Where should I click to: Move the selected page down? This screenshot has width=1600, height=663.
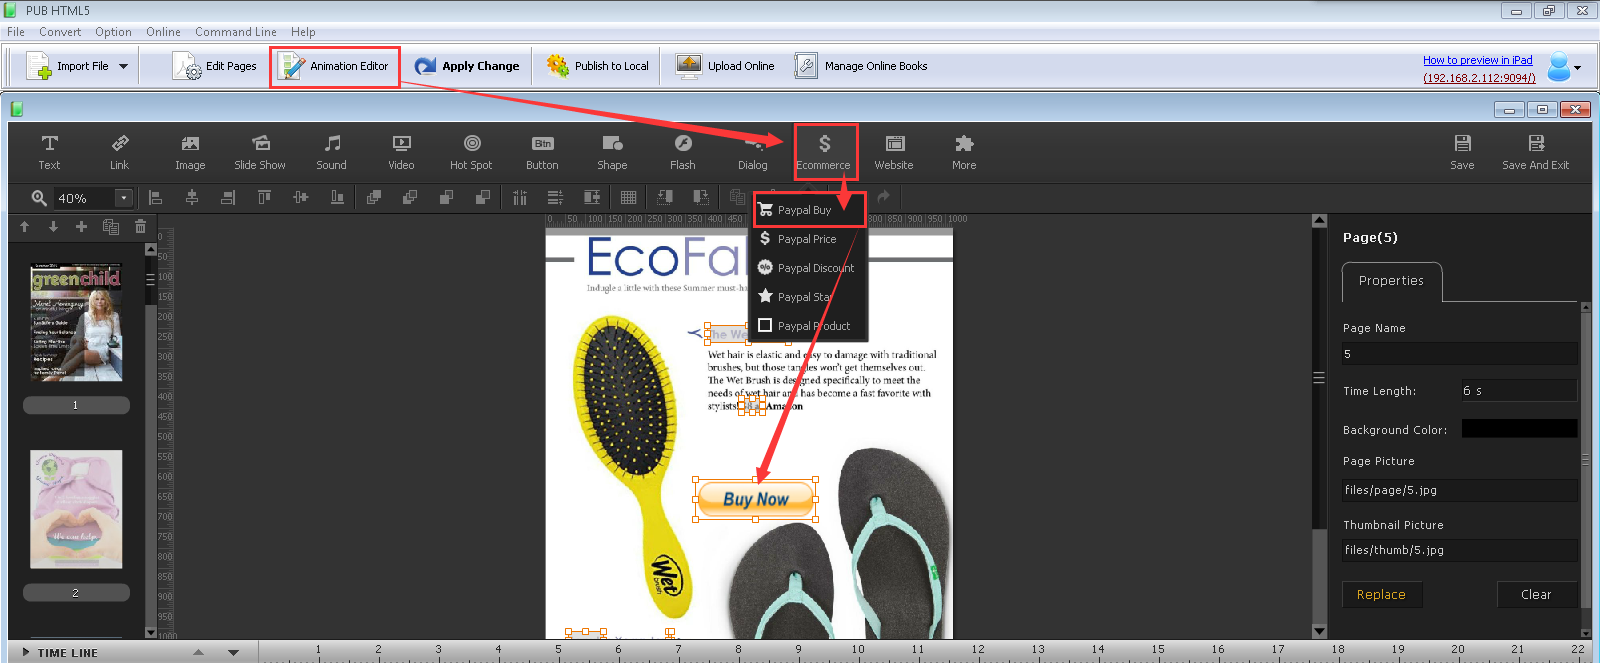click(x=53, y=227)
